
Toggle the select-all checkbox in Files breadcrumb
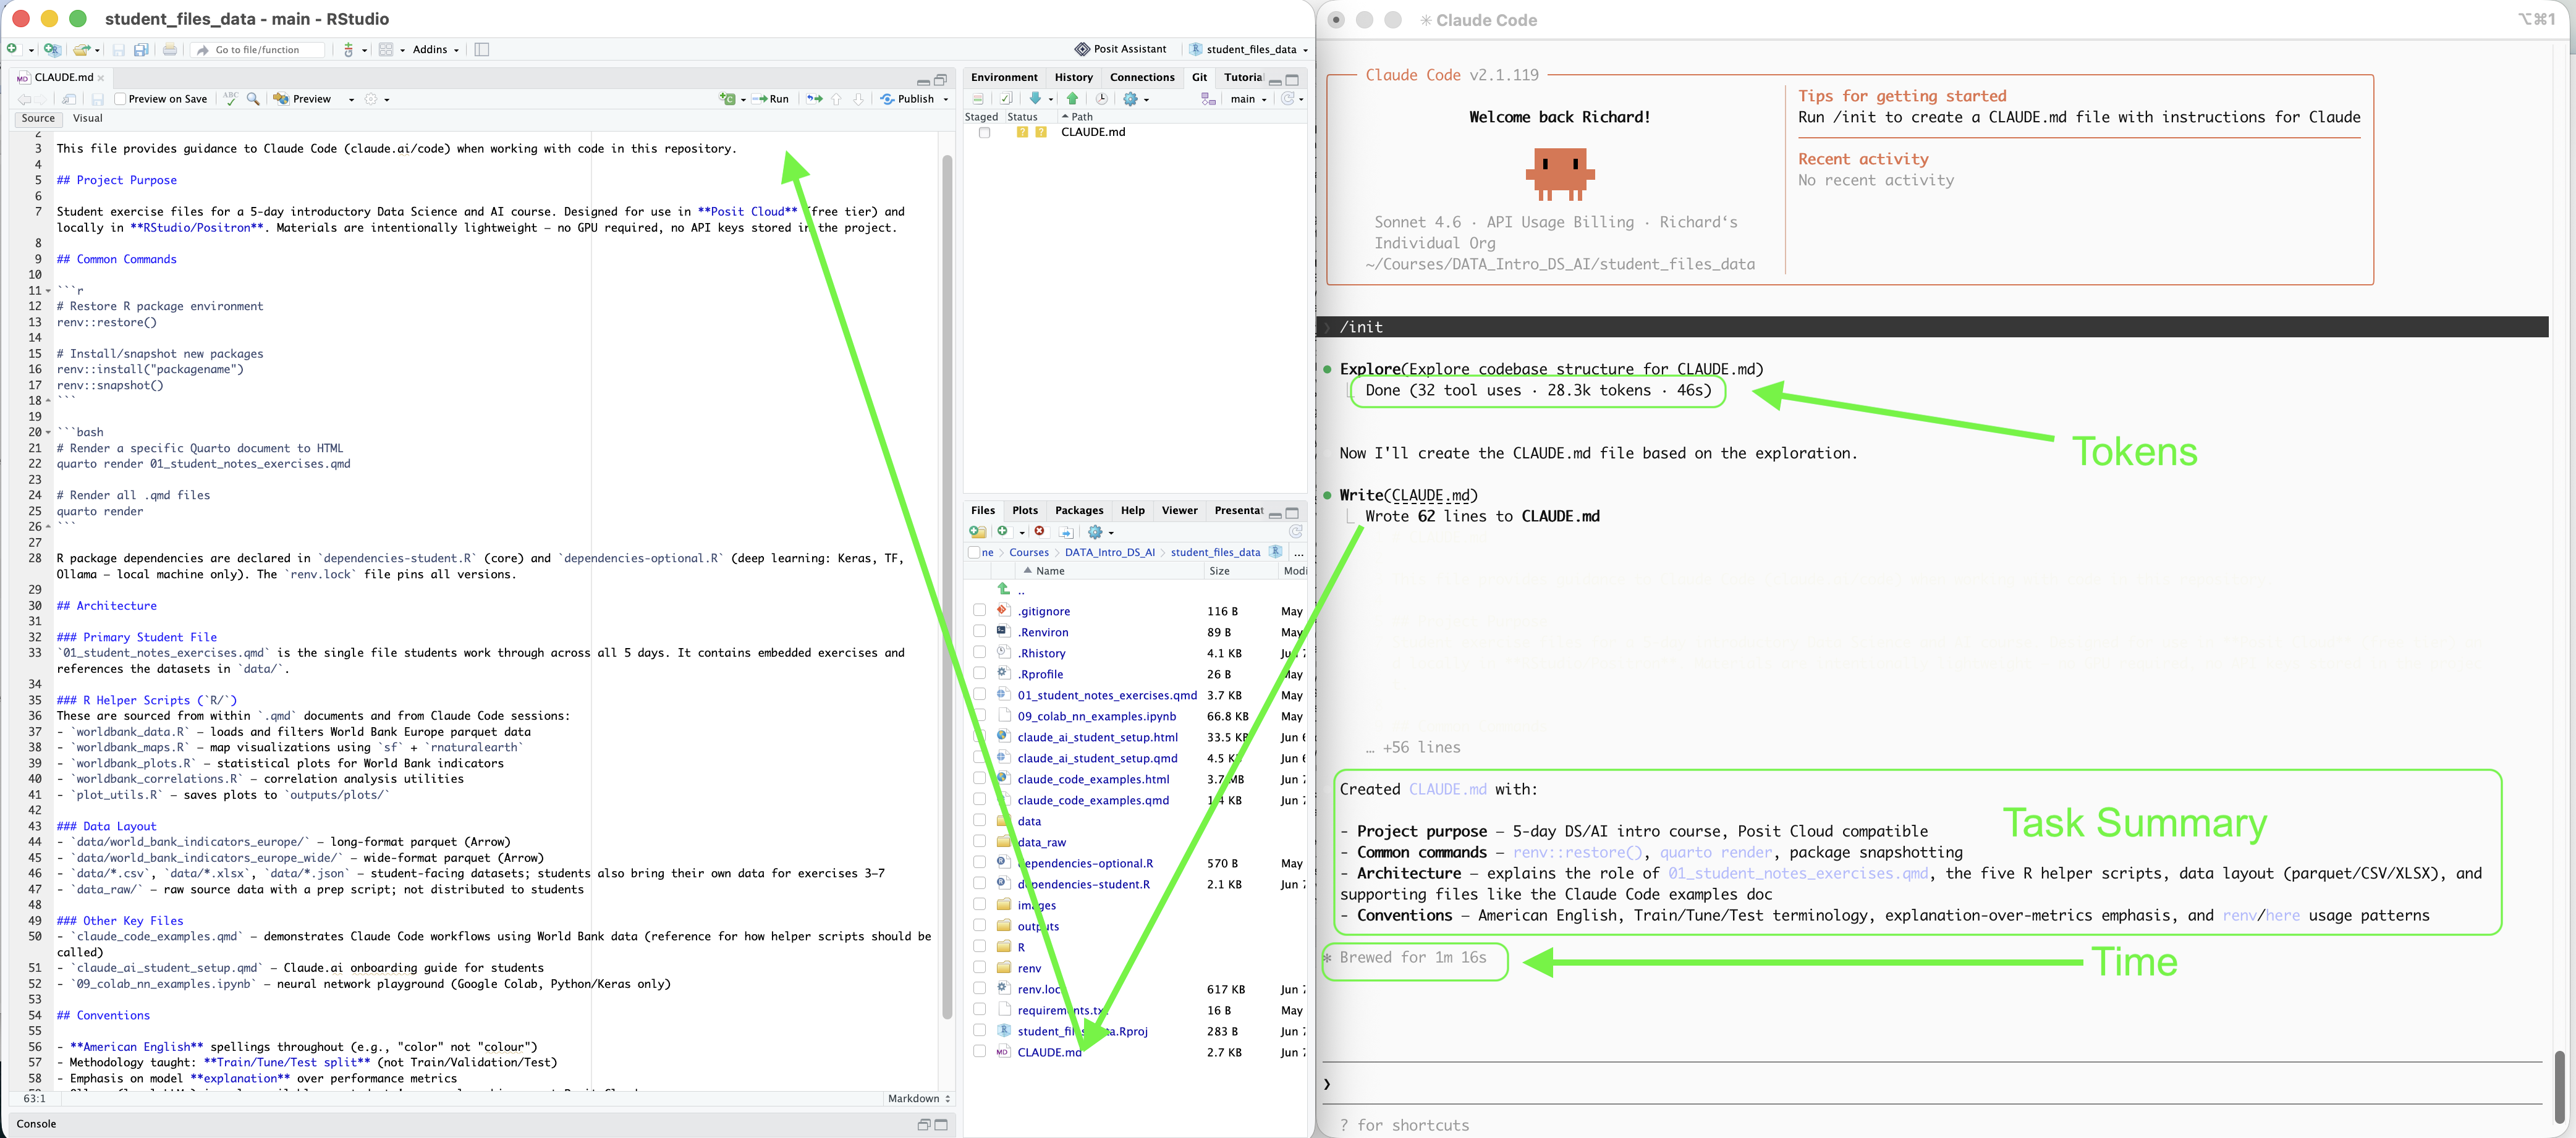click(x=974, y=552)
